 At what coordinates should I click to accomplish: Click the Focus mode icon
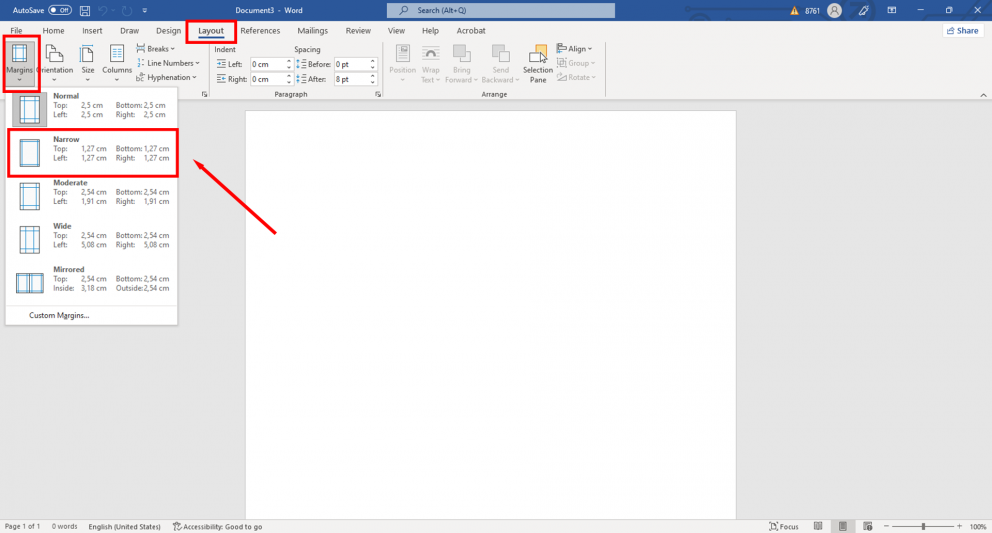click(x=783, y=526)
